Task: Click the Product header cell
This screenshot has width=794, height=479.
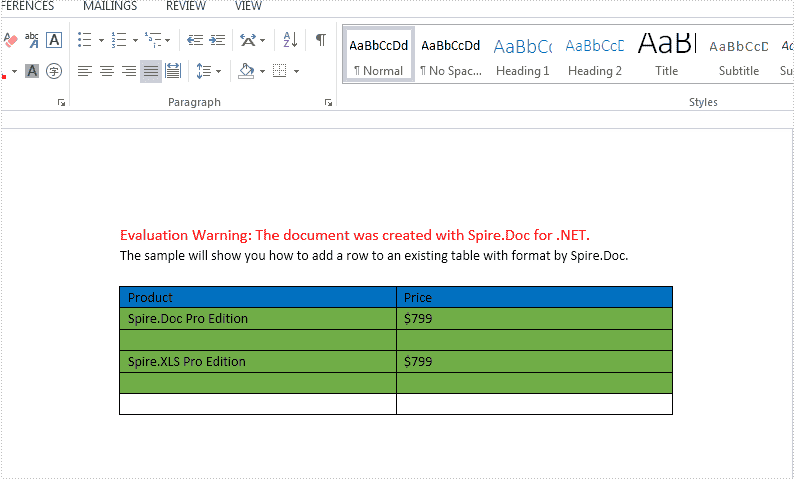Action: coord(258,297)
